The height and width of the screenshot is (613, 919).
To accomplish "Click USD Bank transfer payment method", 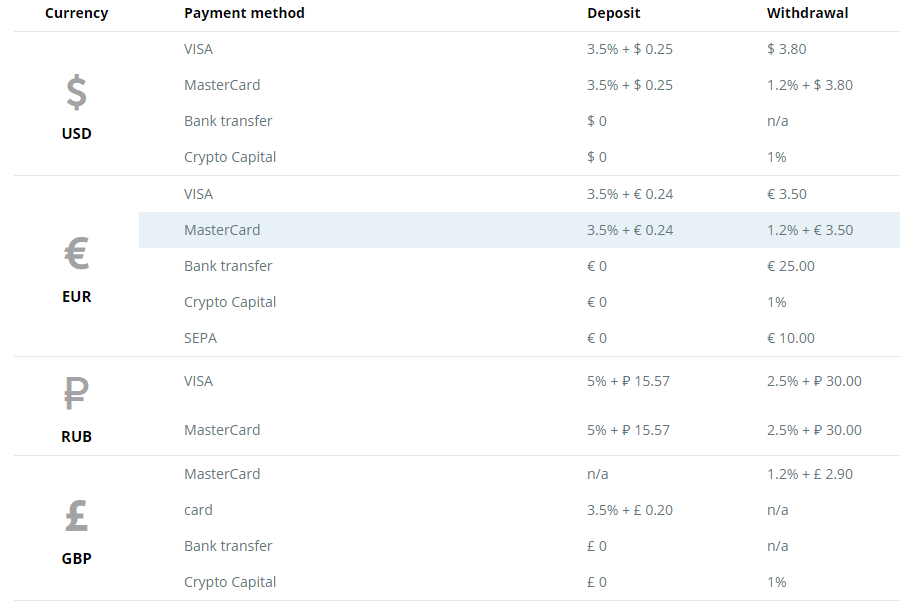I will coord(228,121).
